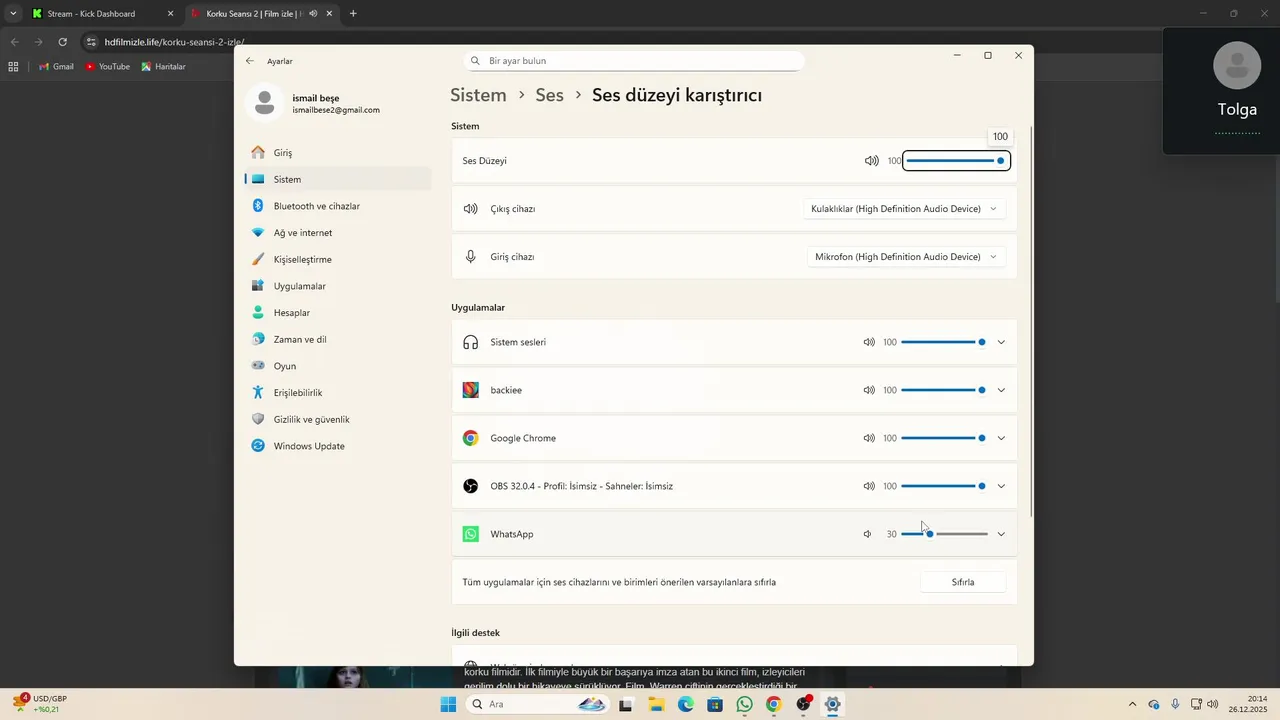Open the Çıkış cihazı device dropdown
This screenshot has height=720, width=1280.
pyautogui.click(x=904, y=209)
